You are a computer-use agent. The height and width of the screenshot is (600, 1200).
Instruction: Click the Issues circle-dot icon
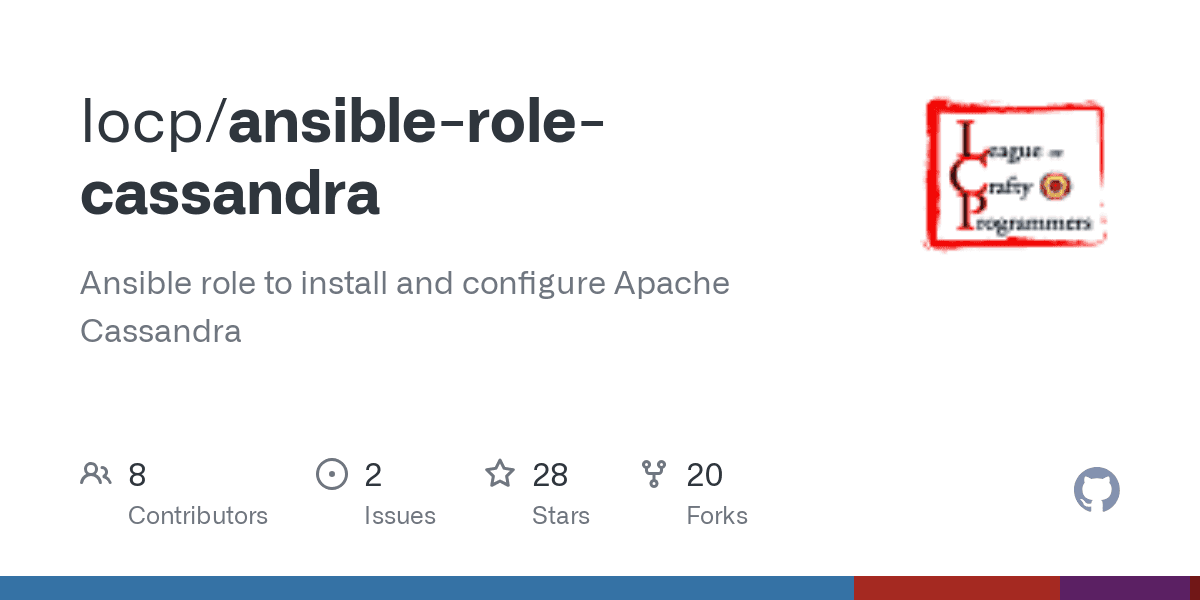tap(331, 474)
